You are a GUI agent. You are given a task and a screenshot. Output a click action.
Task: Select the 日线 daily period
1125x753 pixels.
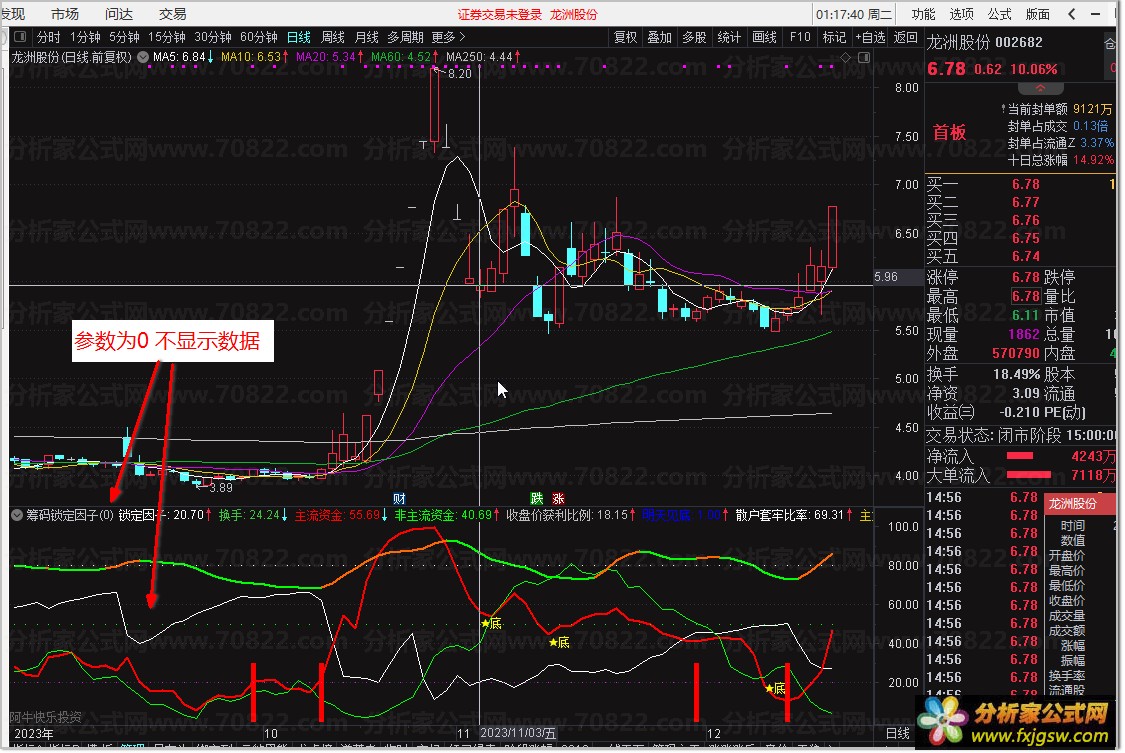[x=298, y=37]
